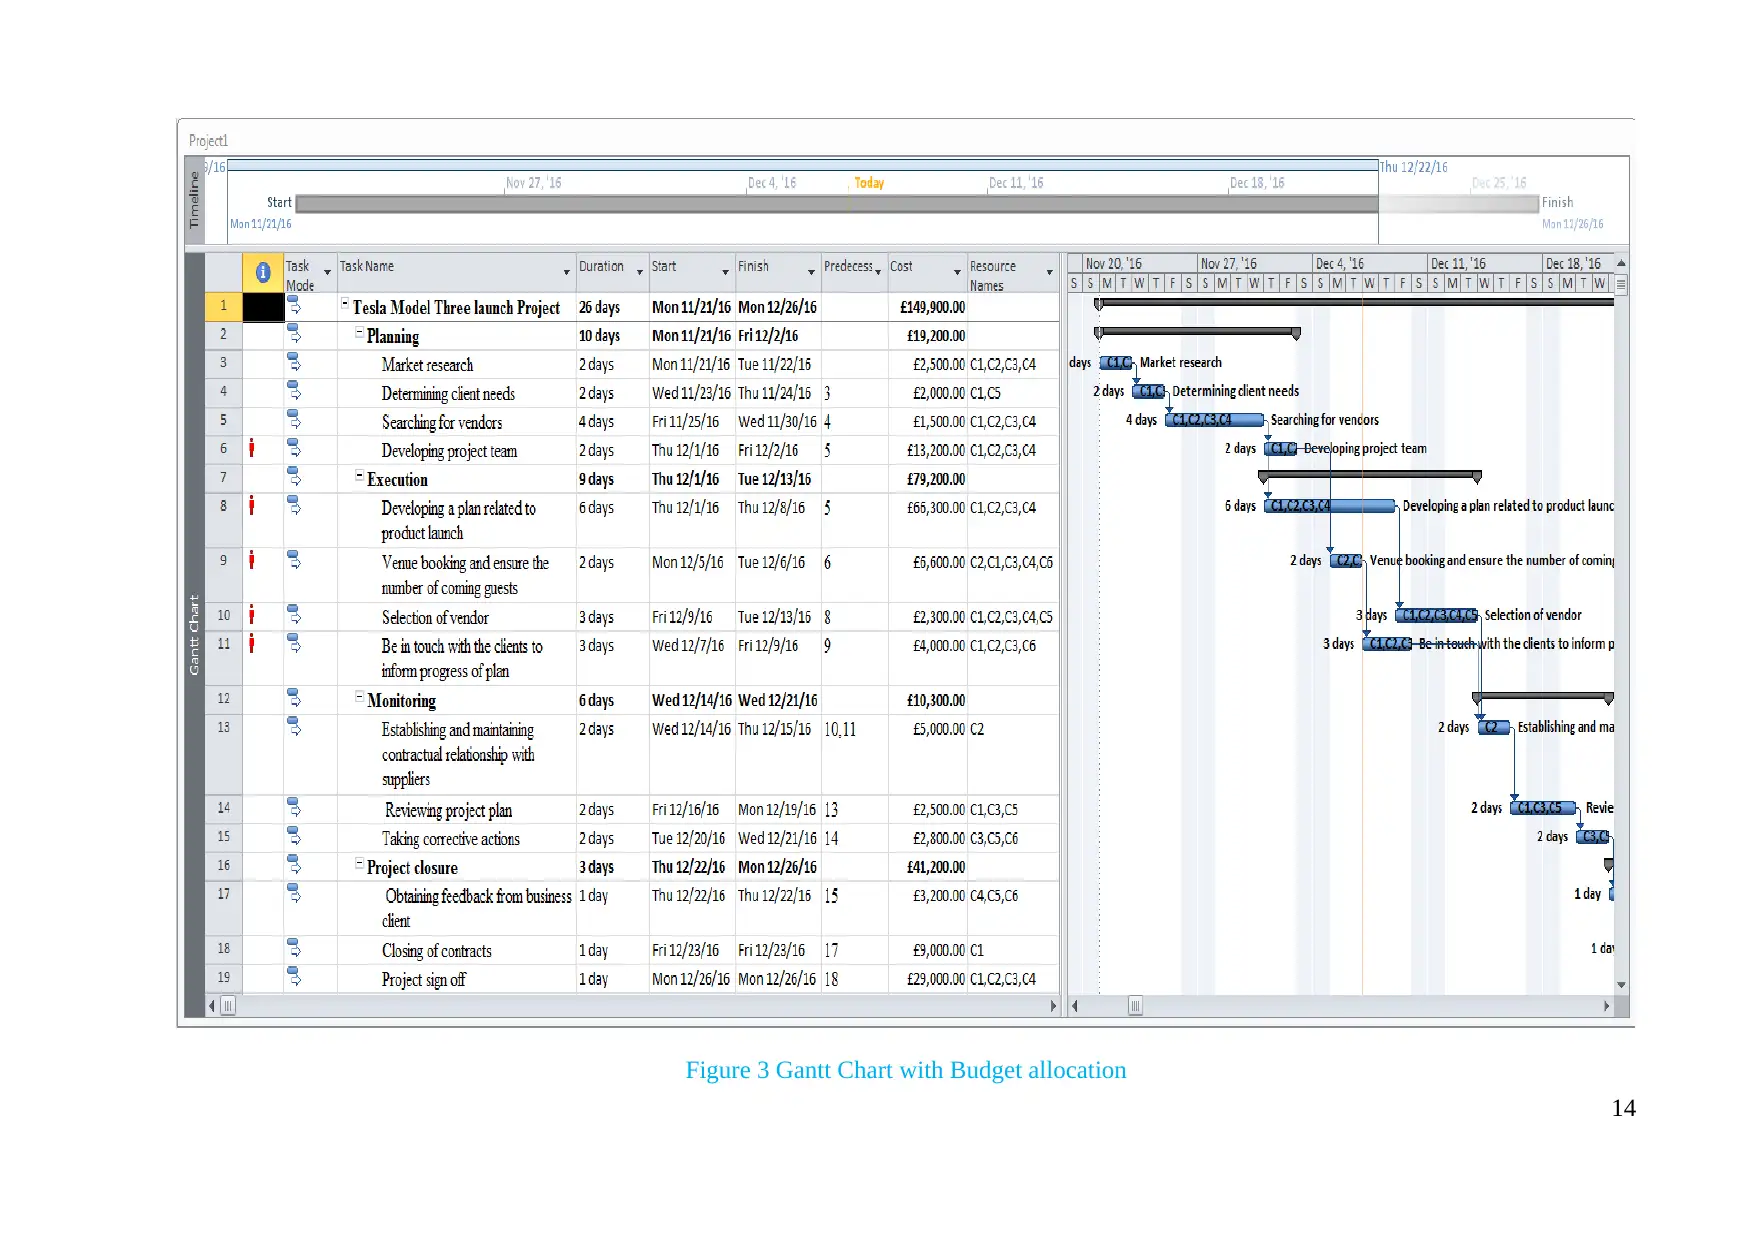Click the Gantt chart scroll-right arrow
This screenshot has height=1241, width=1754.
(1607, 1006)
